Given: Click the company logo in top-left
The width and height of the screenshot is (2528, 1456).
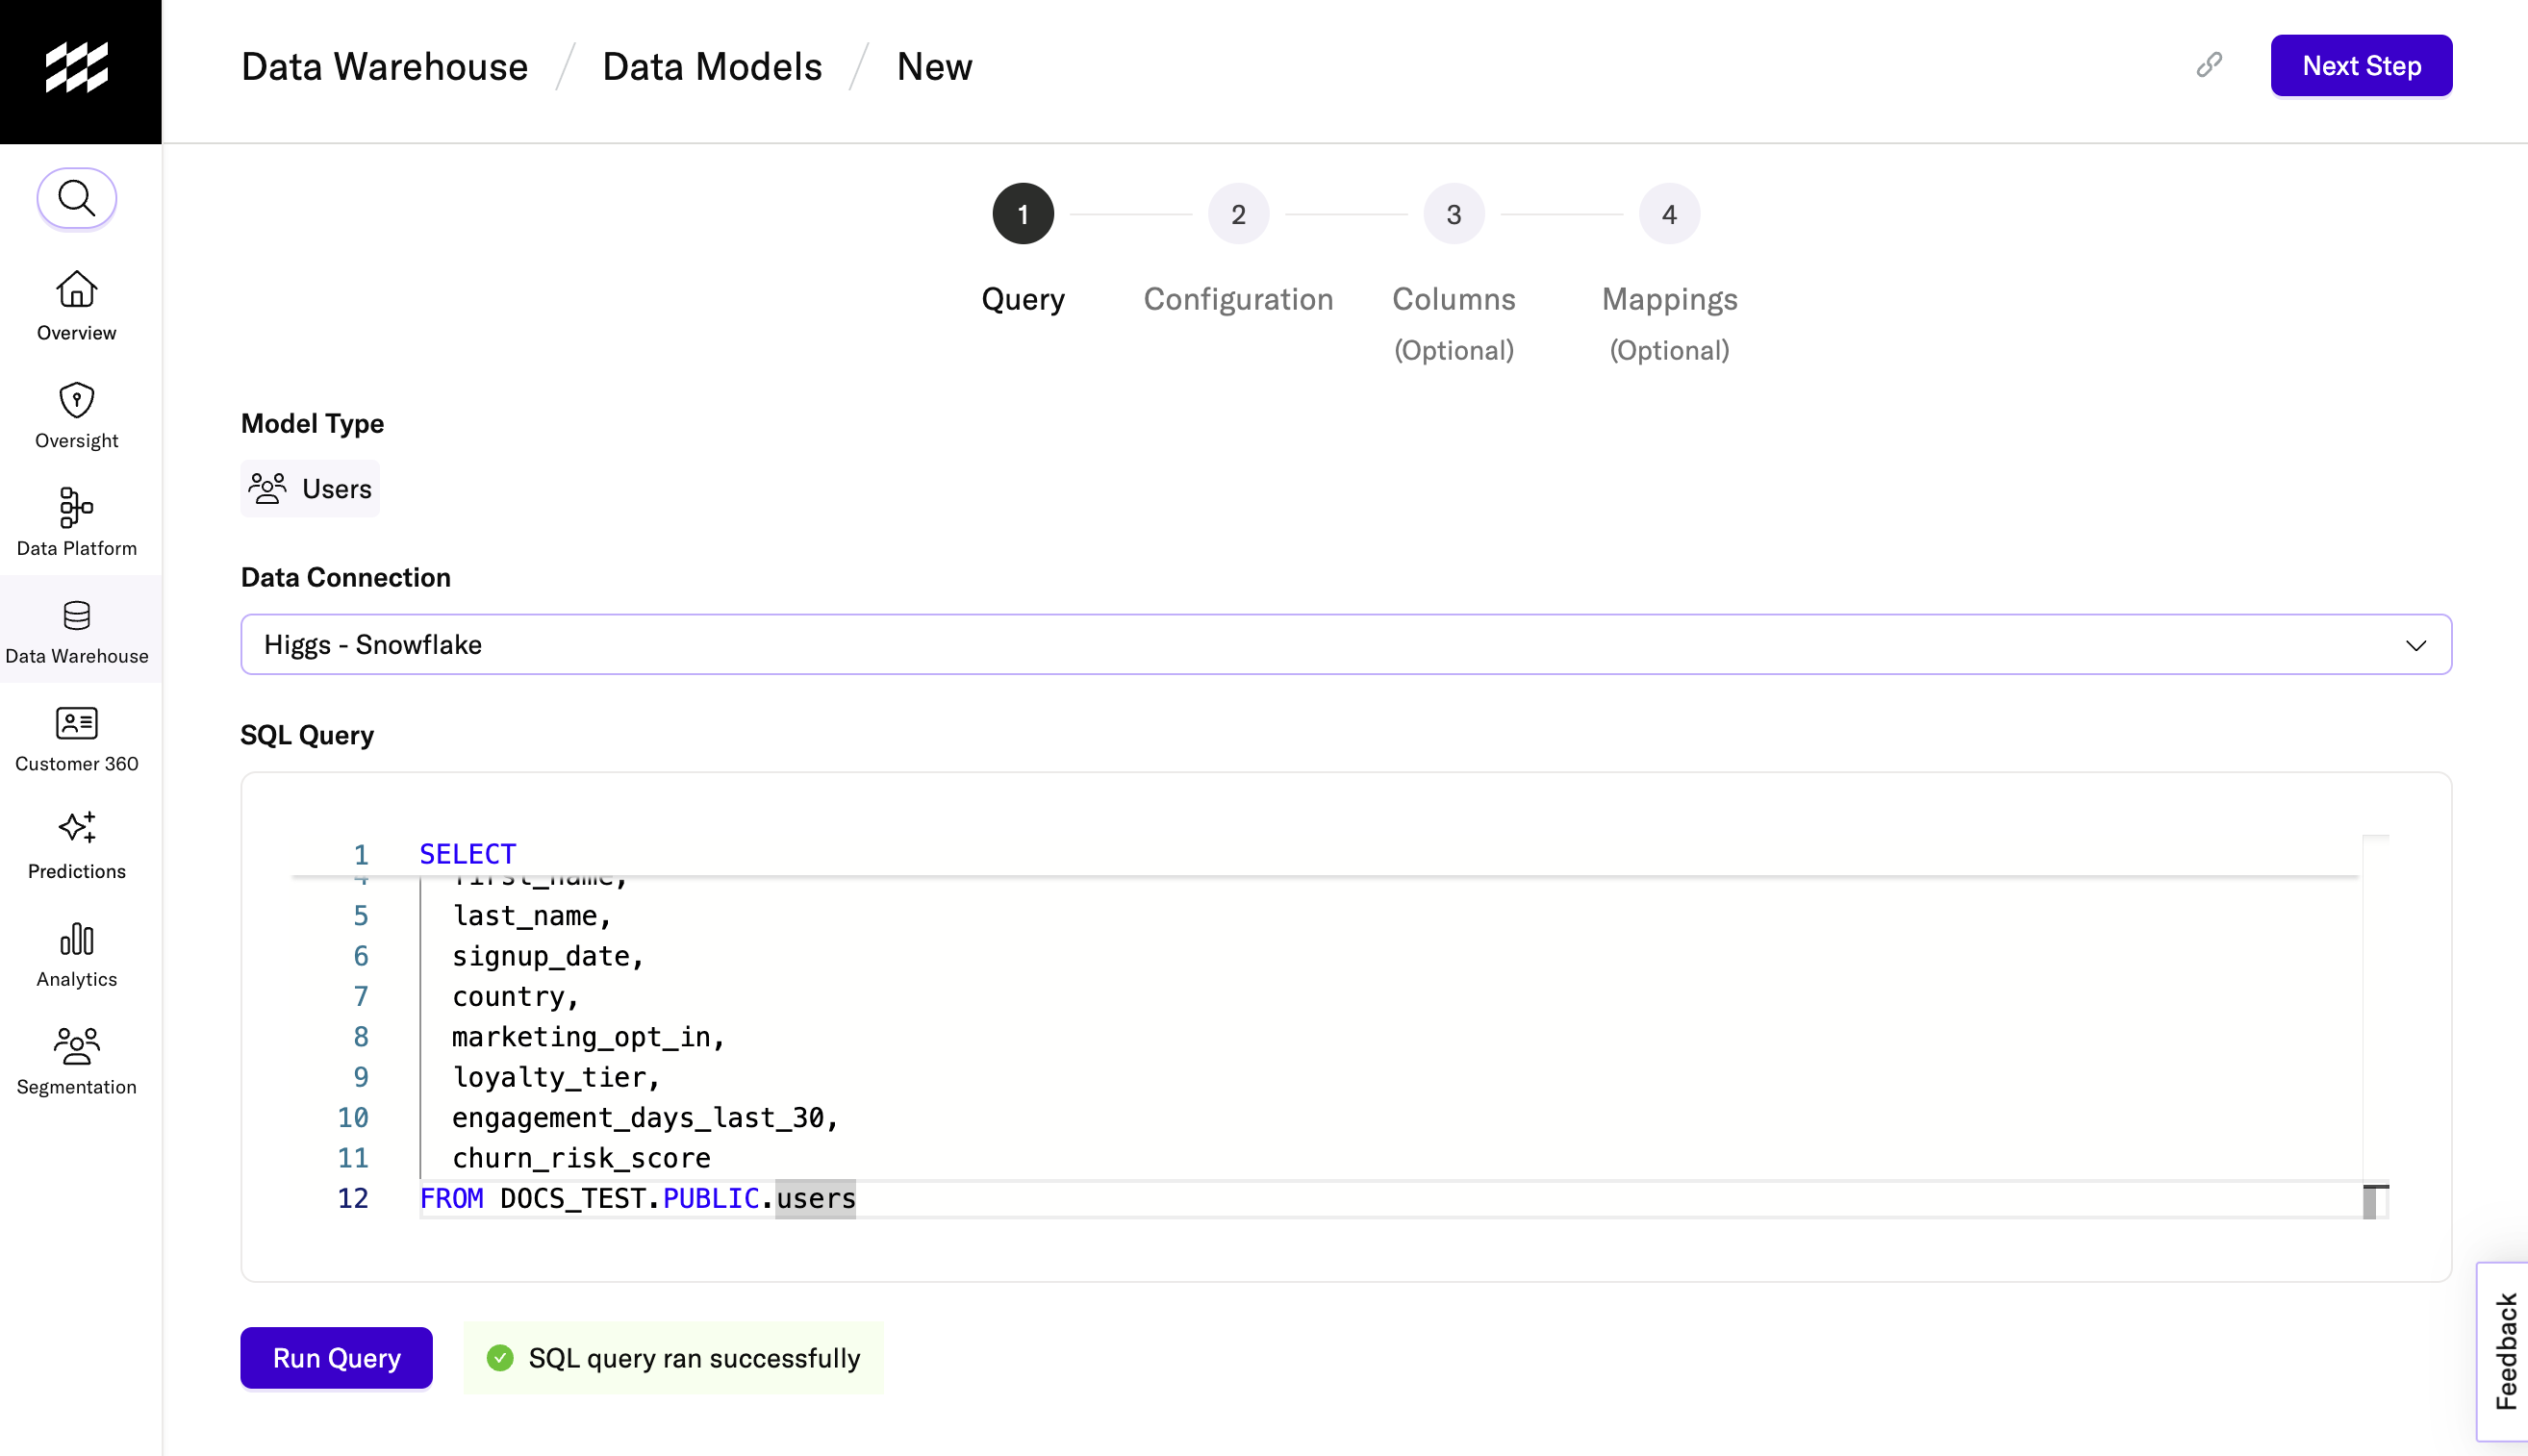Looking at the screenshot, I should pyautogui.click(x=77, y=68).
